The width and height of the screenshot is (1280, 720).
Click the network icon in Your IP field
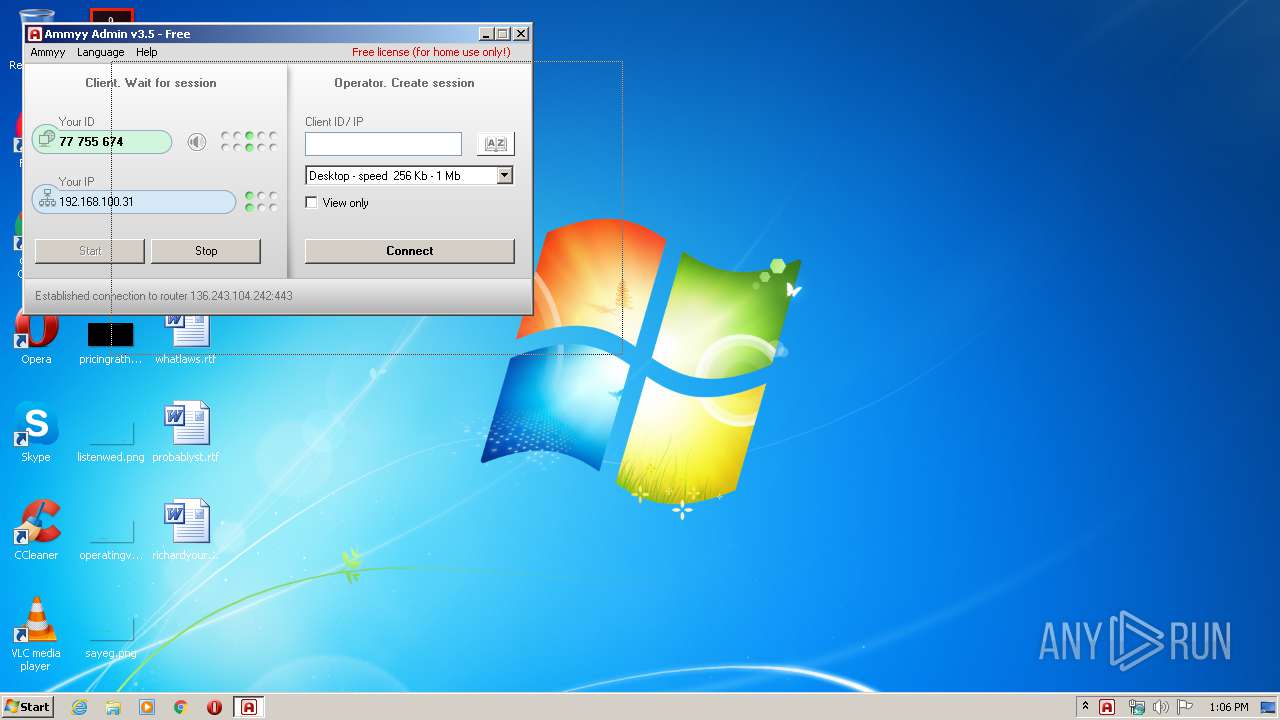pos(46,200)
